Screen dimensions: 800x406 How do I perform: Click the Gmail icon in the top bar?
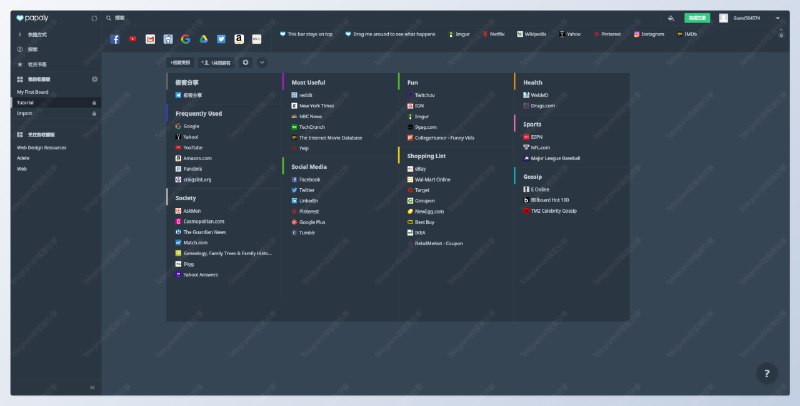[150, 39]
